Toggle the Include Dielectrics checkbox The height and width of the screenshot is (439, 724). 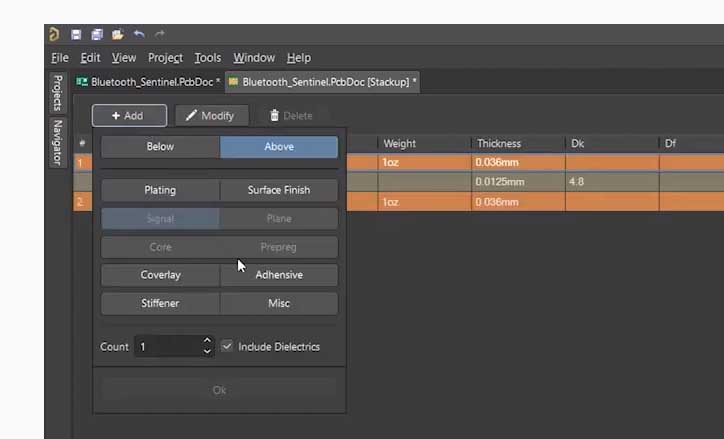(x=227, y=346)
